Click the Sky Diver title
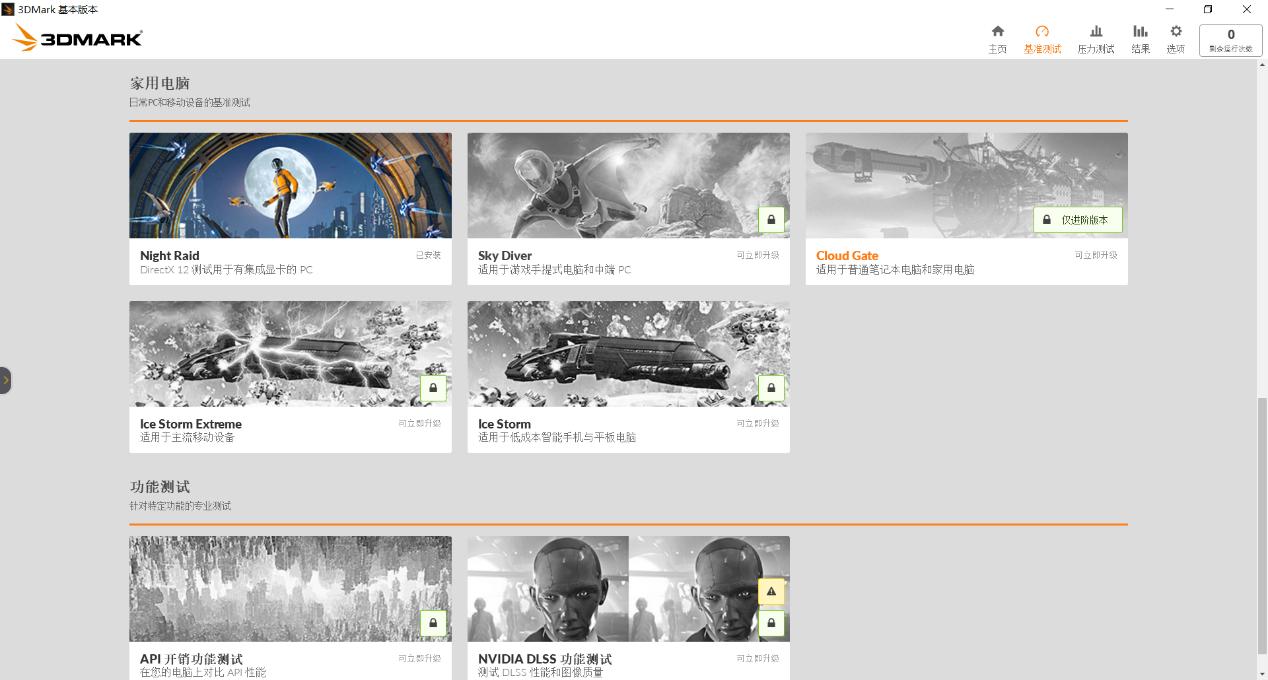 [x=505, y=255]
